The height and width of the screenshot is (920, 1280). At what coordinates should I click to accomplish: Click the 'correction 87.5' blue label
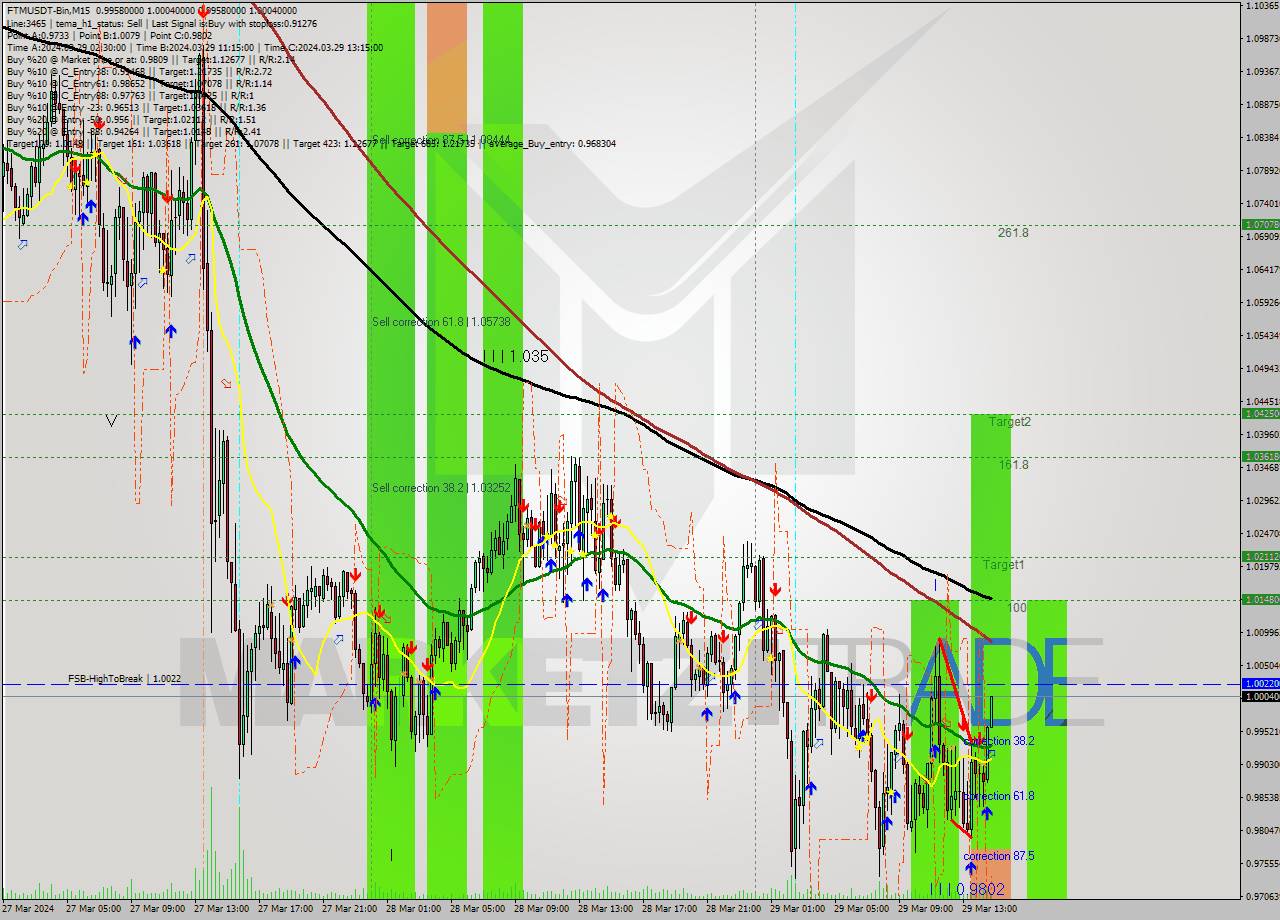click(999, 856)
